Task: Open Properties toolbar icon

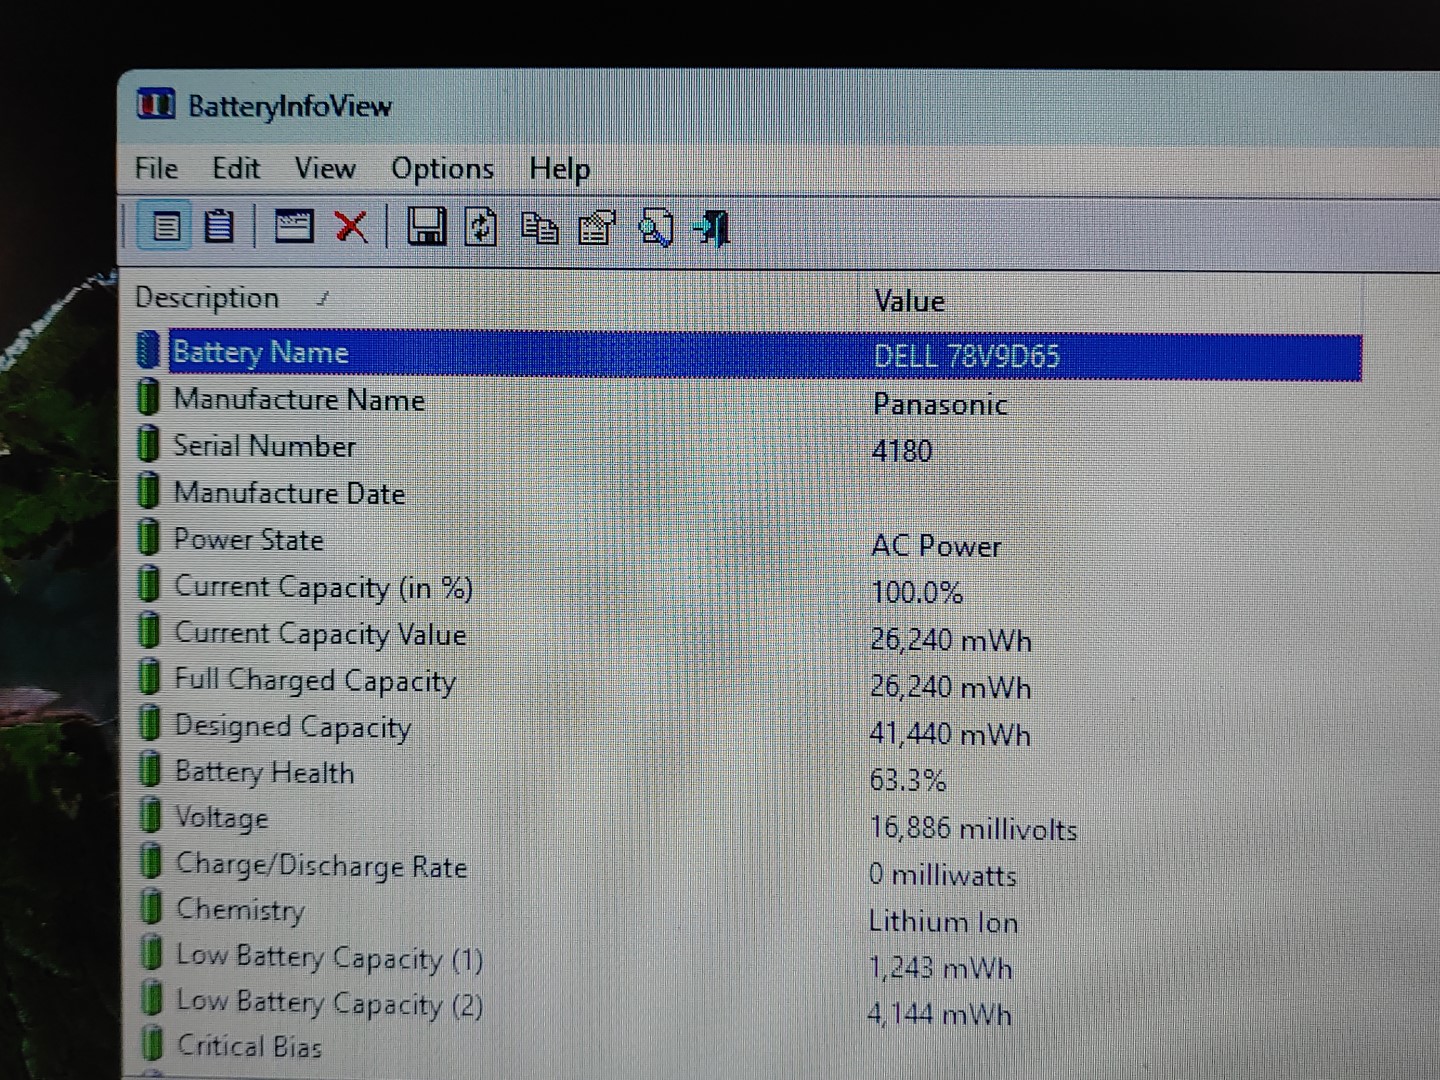Action: pos(597,229)
